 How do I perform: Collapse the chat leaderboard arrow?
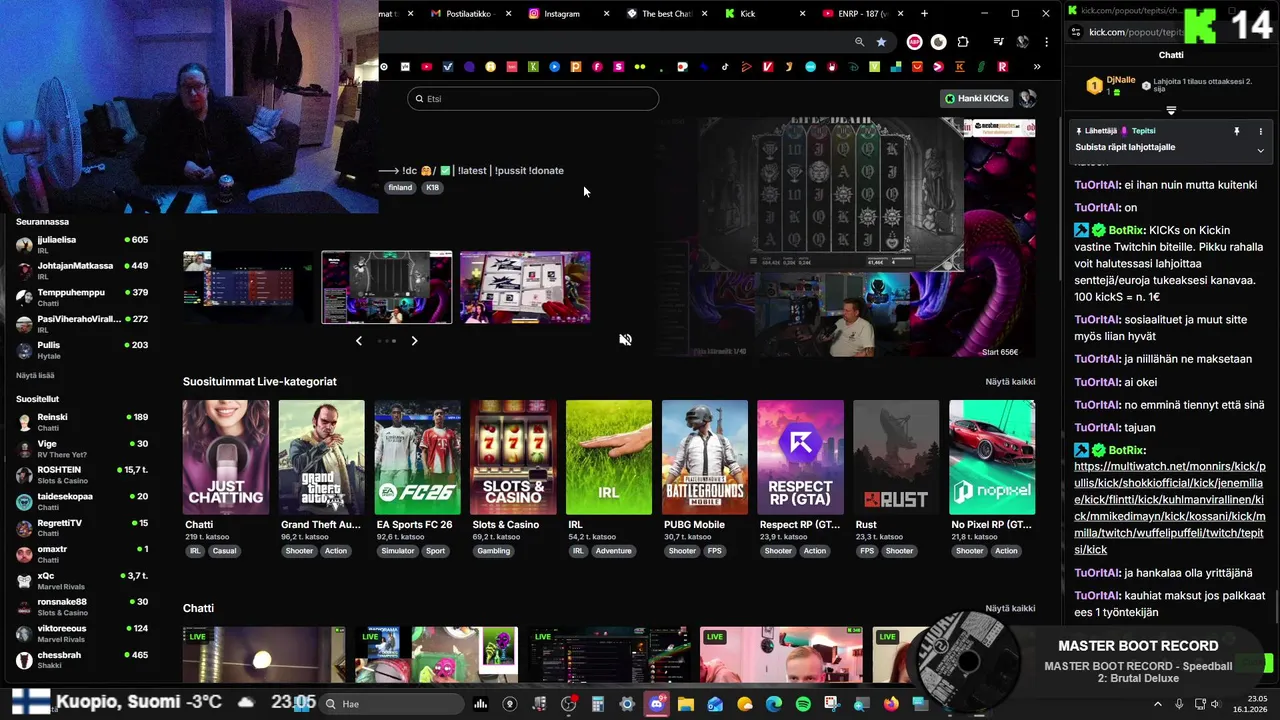point(1171,110)
